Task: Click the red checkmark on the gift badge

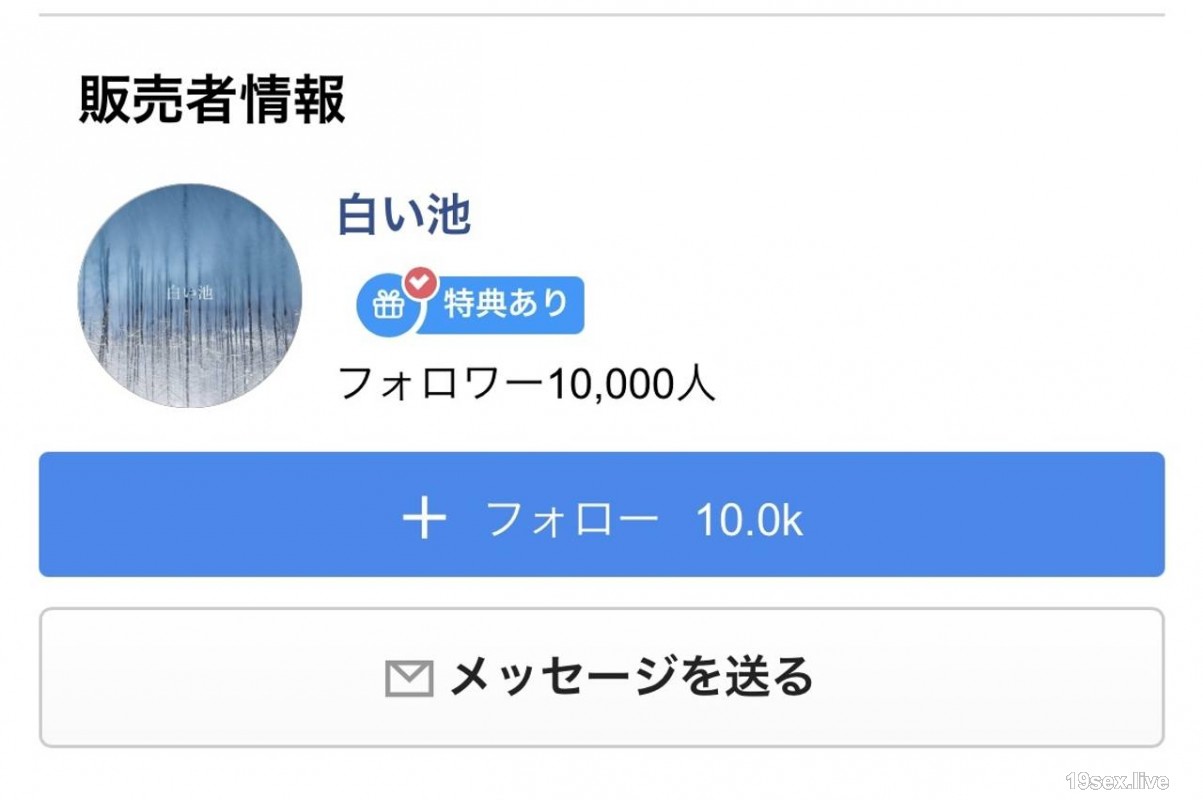Action: click(x=422, y=283)
